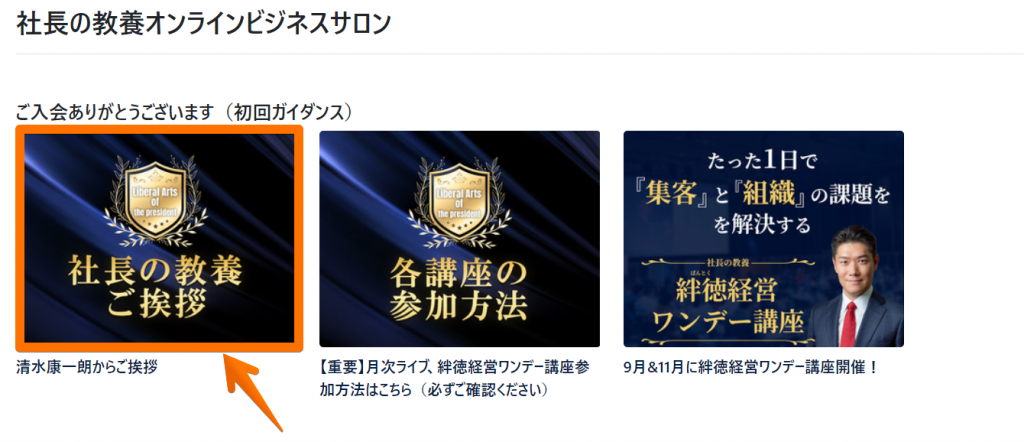Click the page title 社長の教養オンラインビジネスサロン

[x=204, y=24]
